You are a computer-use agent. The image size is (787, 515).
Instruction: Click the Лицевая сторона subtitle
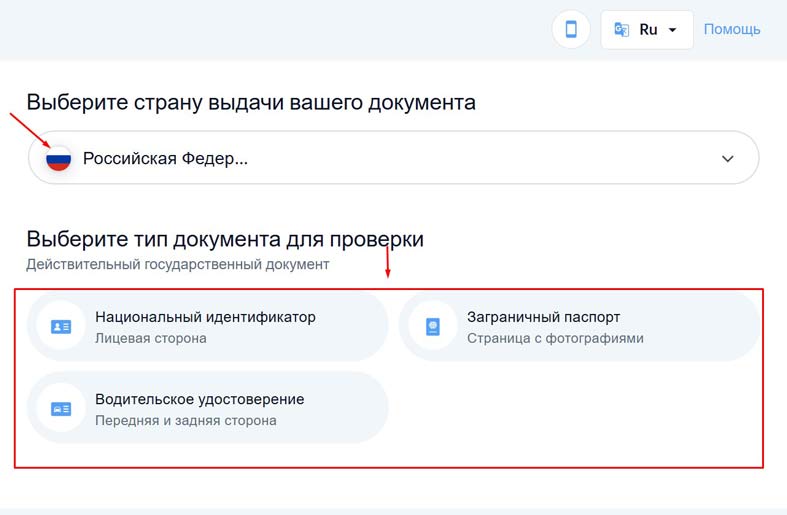[x=151, y=338]
